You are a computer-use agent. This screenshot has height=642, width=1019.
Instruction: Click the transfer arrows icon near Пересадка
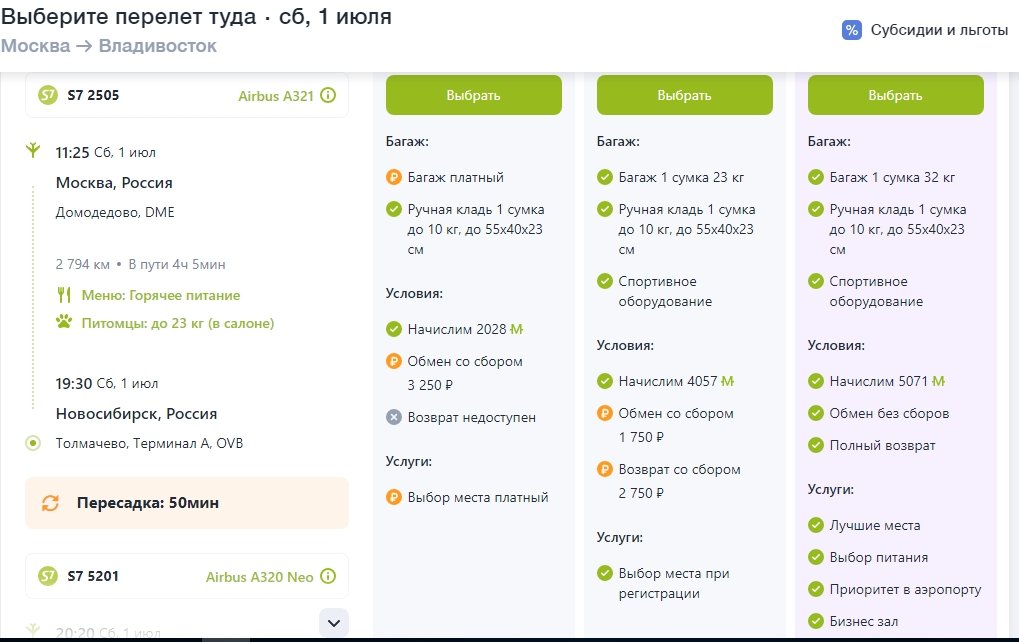coord(51,503)
